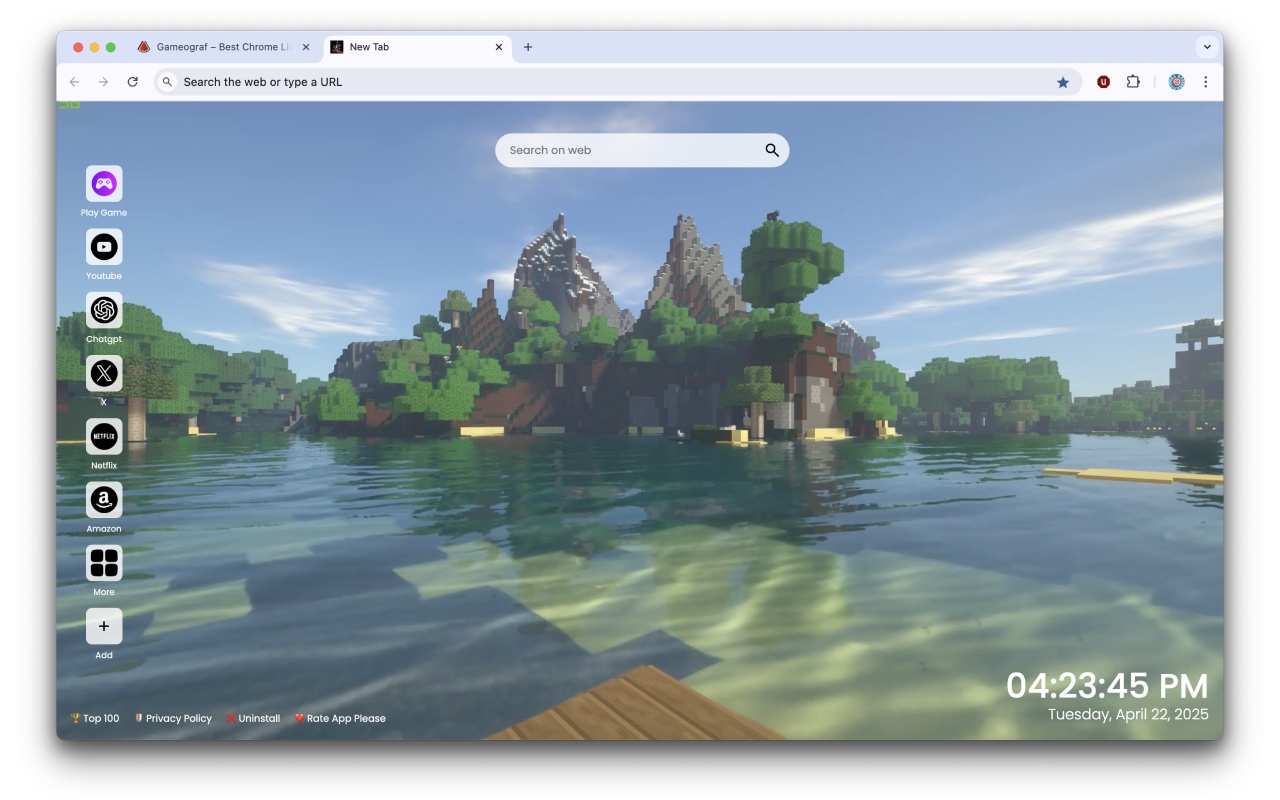This screenshot has height=800, width=1280.
Task: Open the Youtube shortcut
Action: 104,246
